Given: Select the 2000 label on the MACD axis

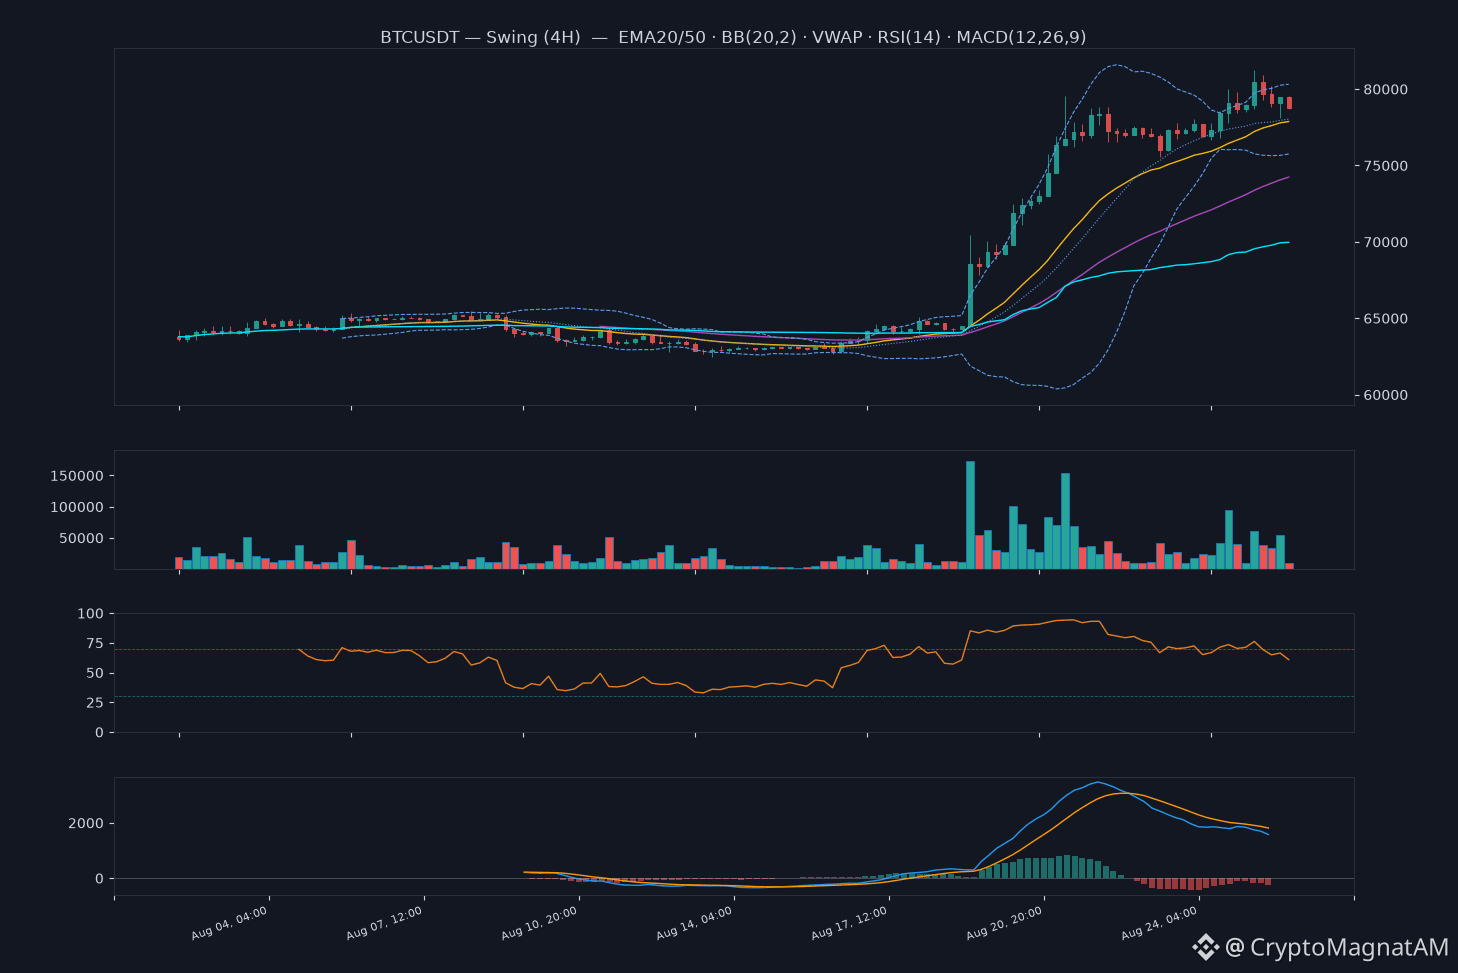Looking at the screenshot, I should (x=86, y=824).
